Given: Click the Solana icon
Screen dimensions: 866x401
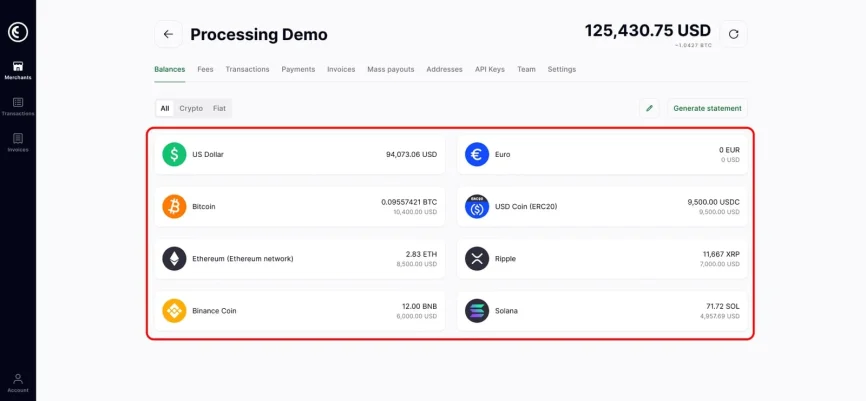Looking at the screenshot, I should coord(477,311).
